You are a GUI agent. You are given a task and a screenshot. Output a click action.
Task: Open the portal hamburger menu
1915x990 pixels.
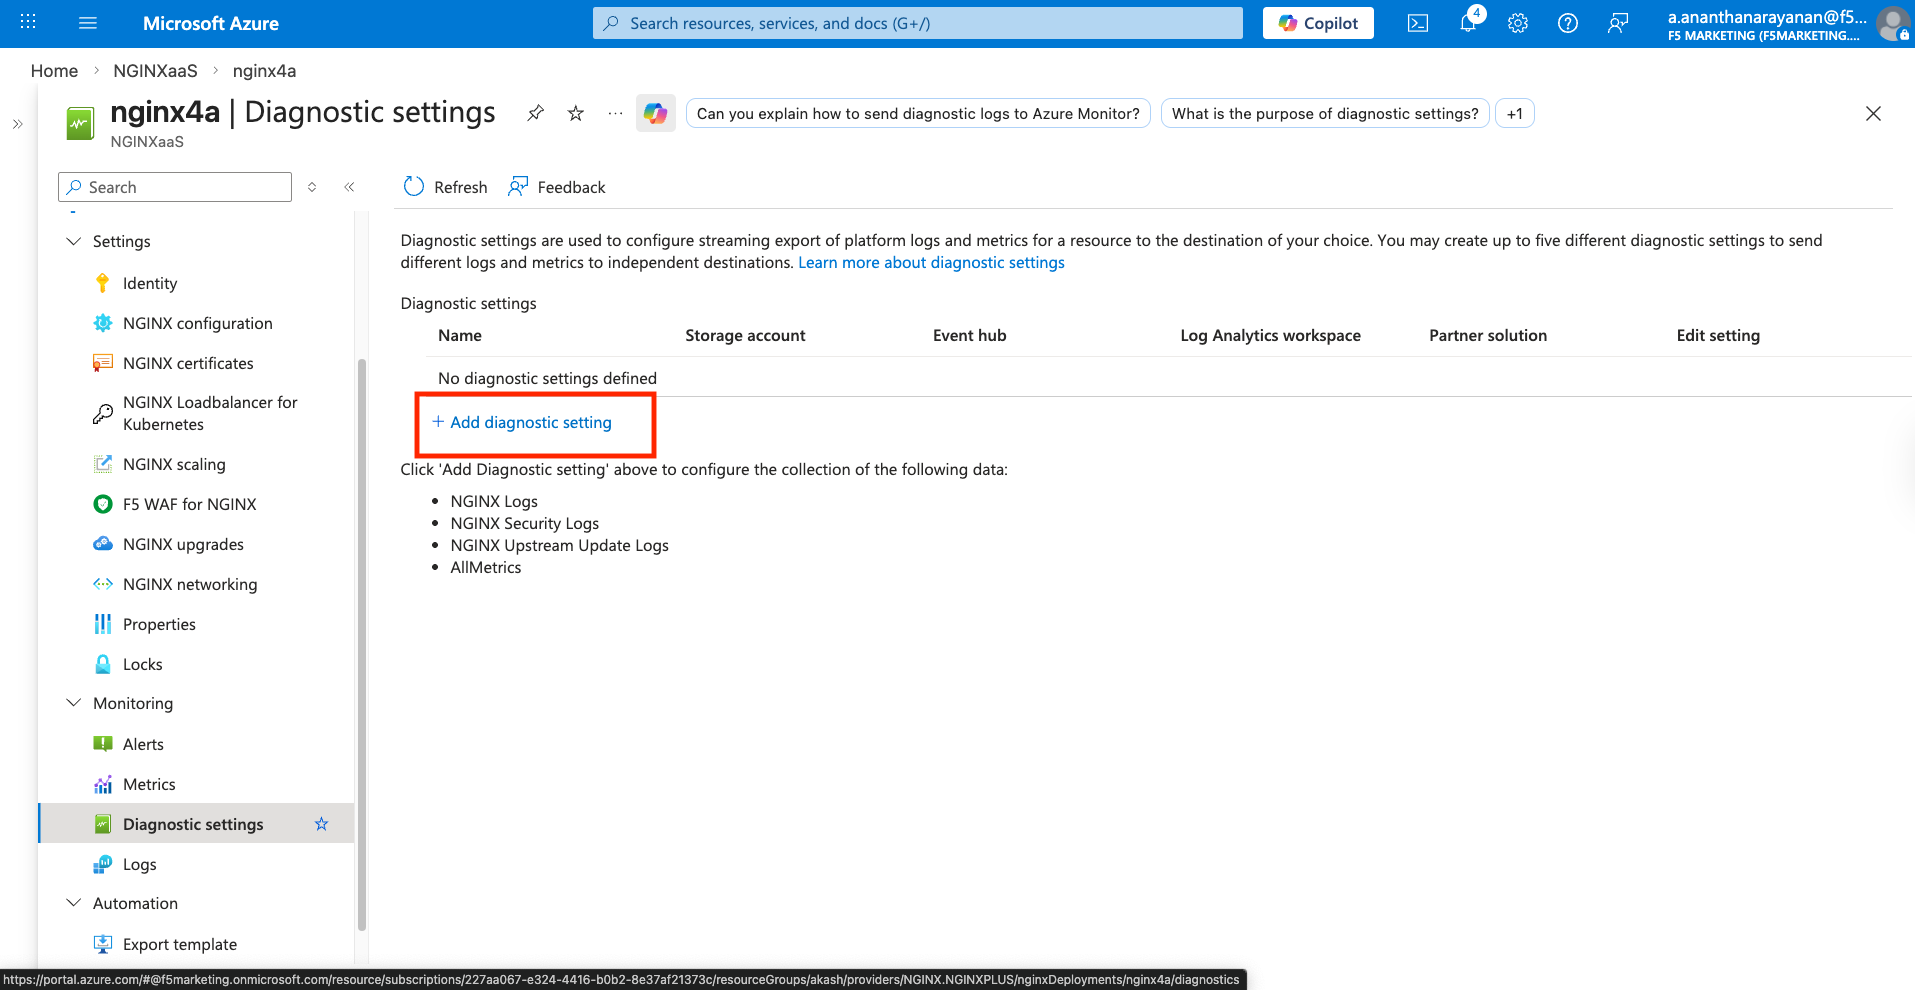click(x=88, y=23)
